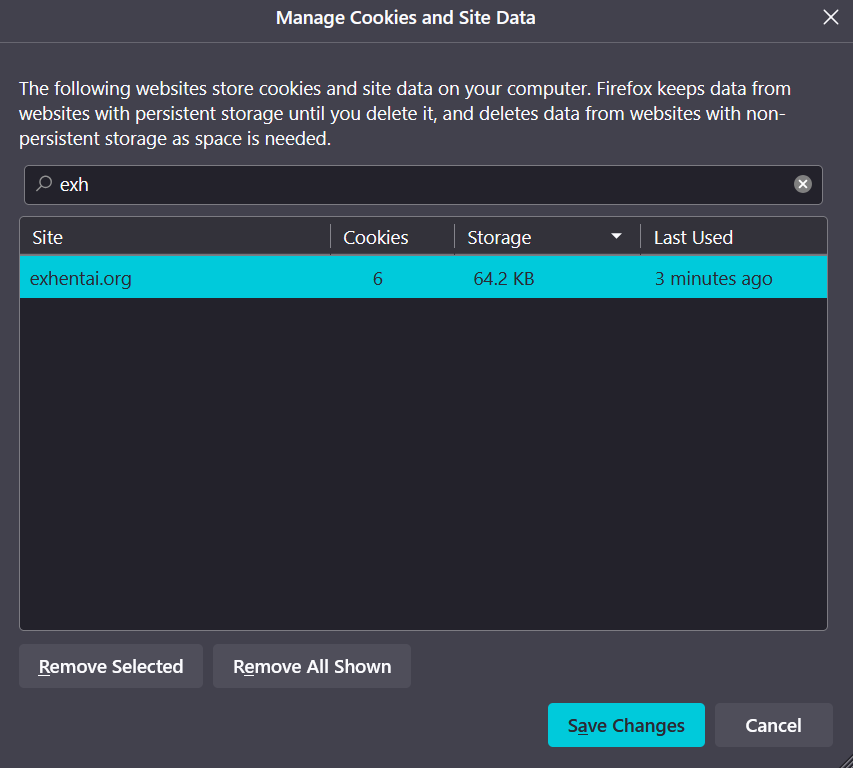Clear the search field with the X icon
The width and height of the screenshot is (853, 768).
coord(802,184)
